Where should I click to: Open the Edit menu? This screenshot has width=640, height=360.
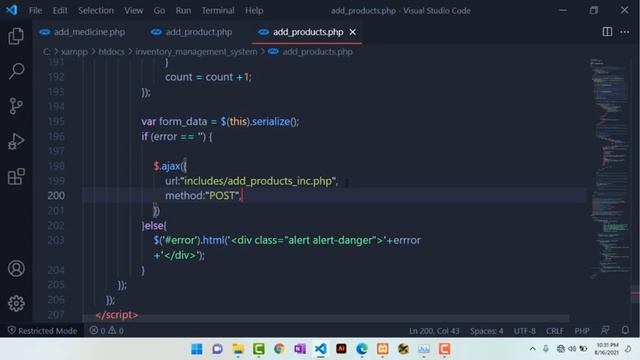point(60,11)
